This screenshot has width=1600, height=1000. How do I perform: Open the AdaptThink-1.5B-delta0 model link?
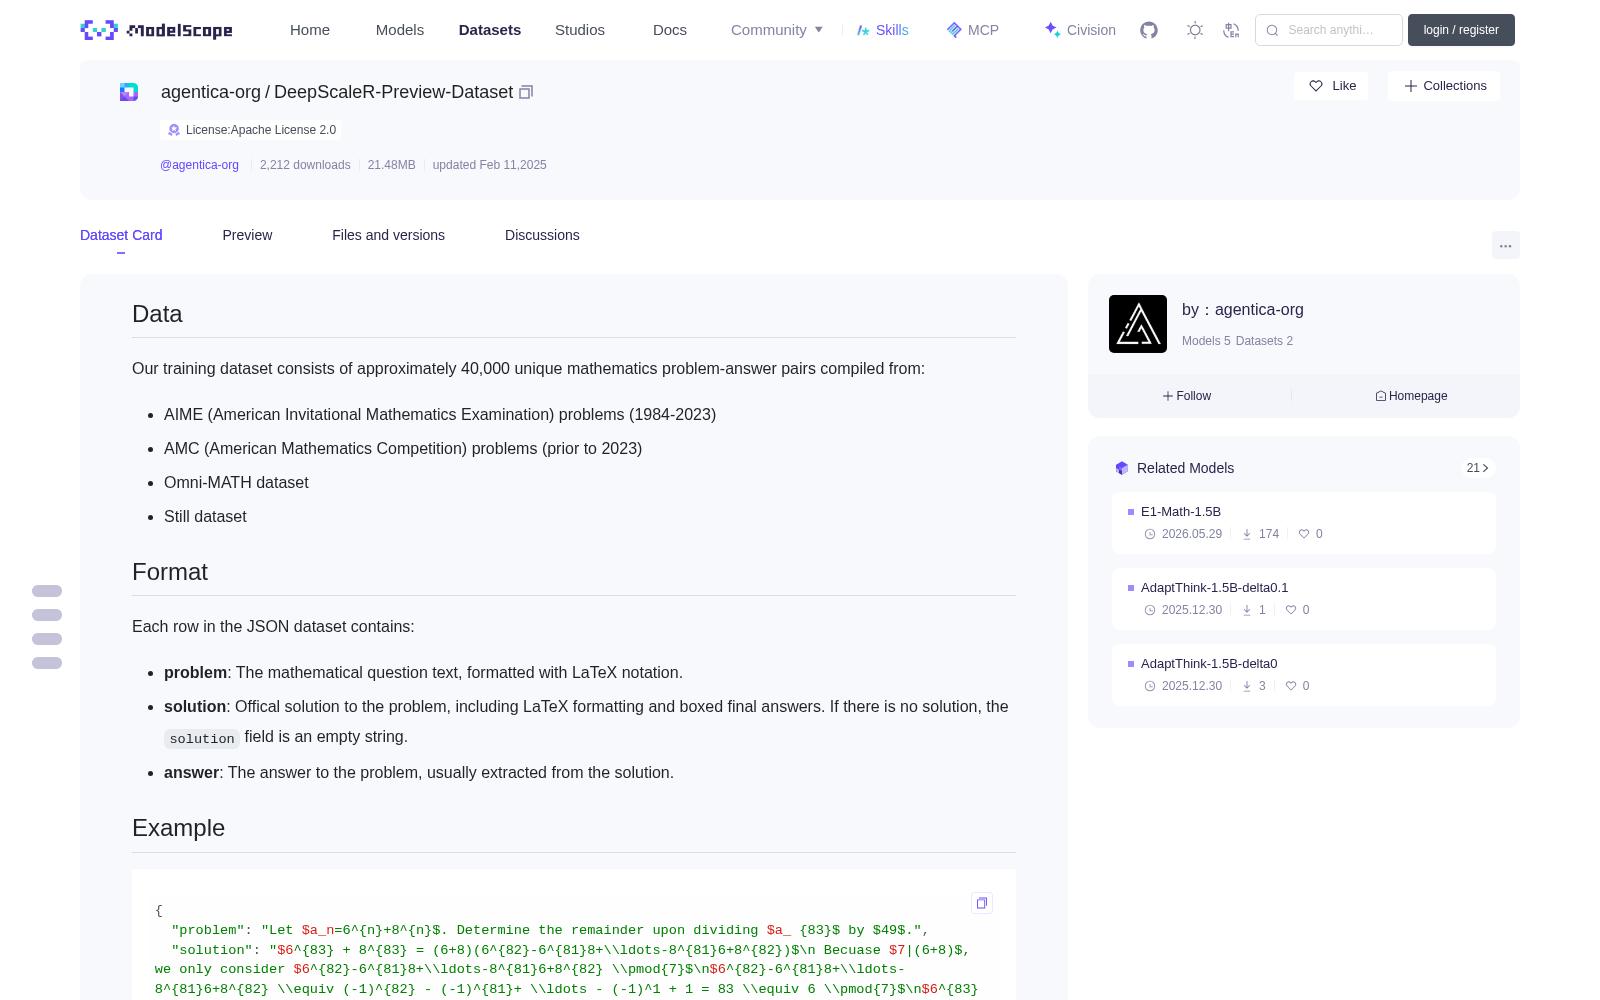point(1209,664)
